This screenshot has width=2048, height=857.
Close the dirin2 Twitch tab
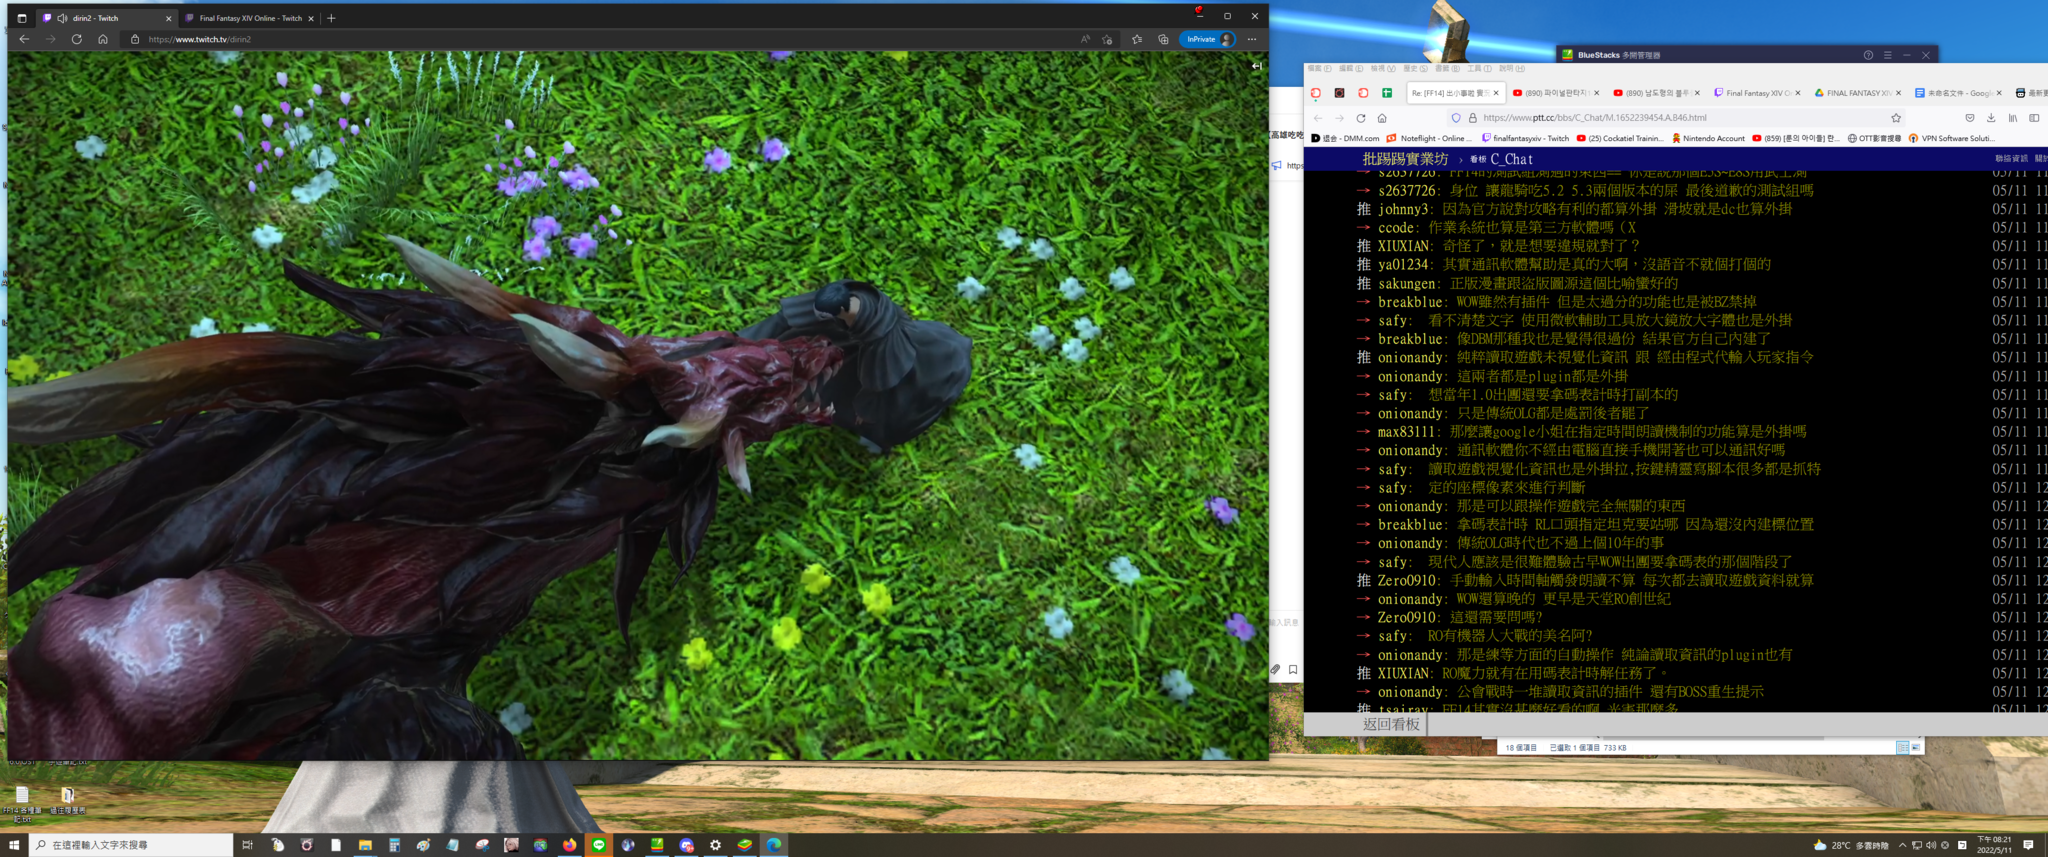(168, 18)
